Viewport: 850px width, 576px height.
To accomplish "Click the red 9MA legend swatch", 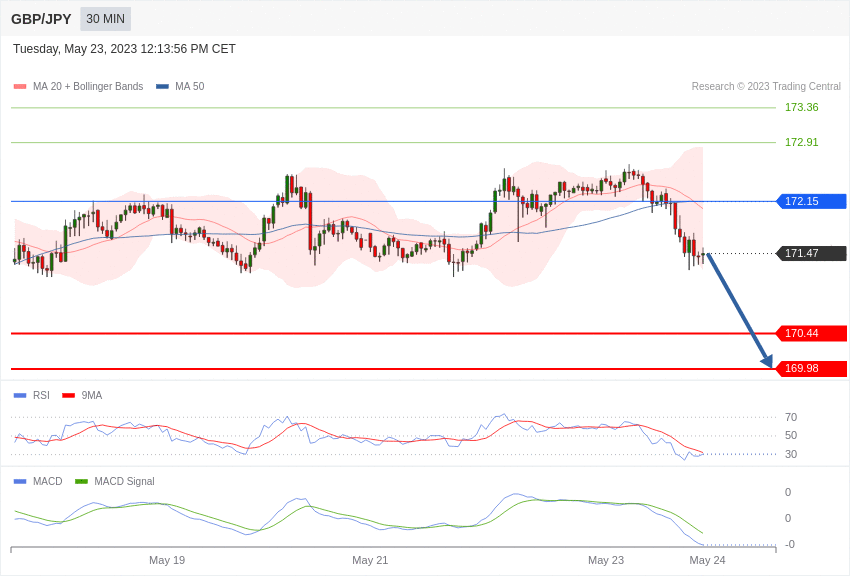I will point(69,396).
